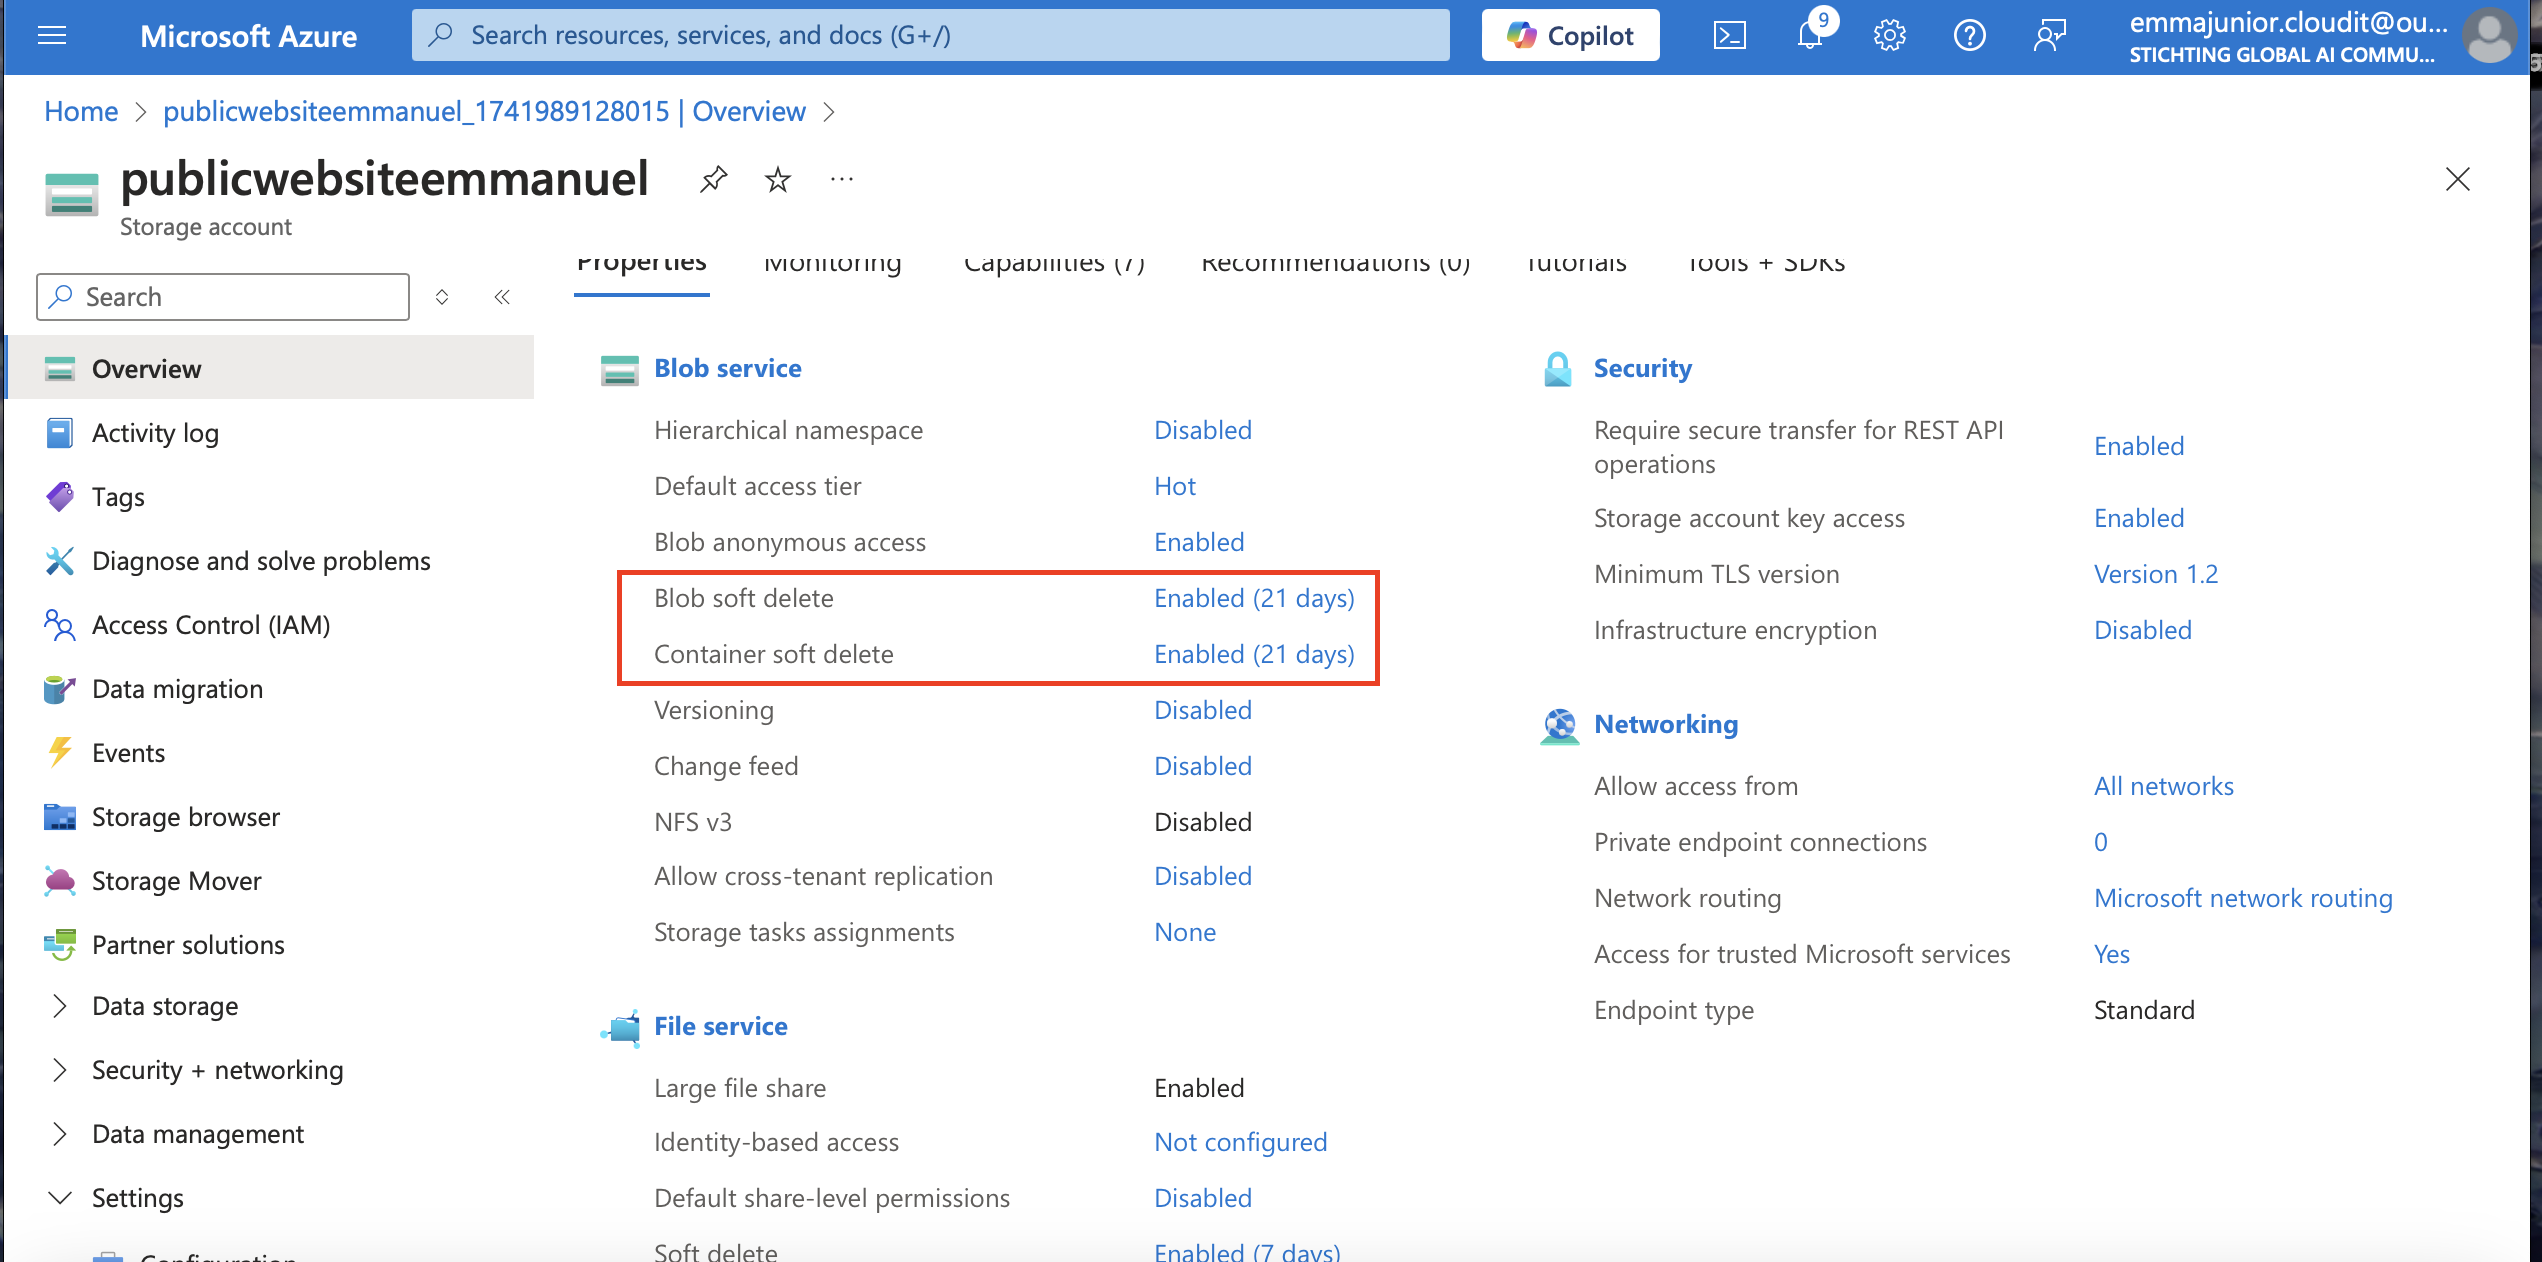Collapse the sidebar with double chevron
Viewport: 2542px width, 1262px height.
[x=502, y=297]
